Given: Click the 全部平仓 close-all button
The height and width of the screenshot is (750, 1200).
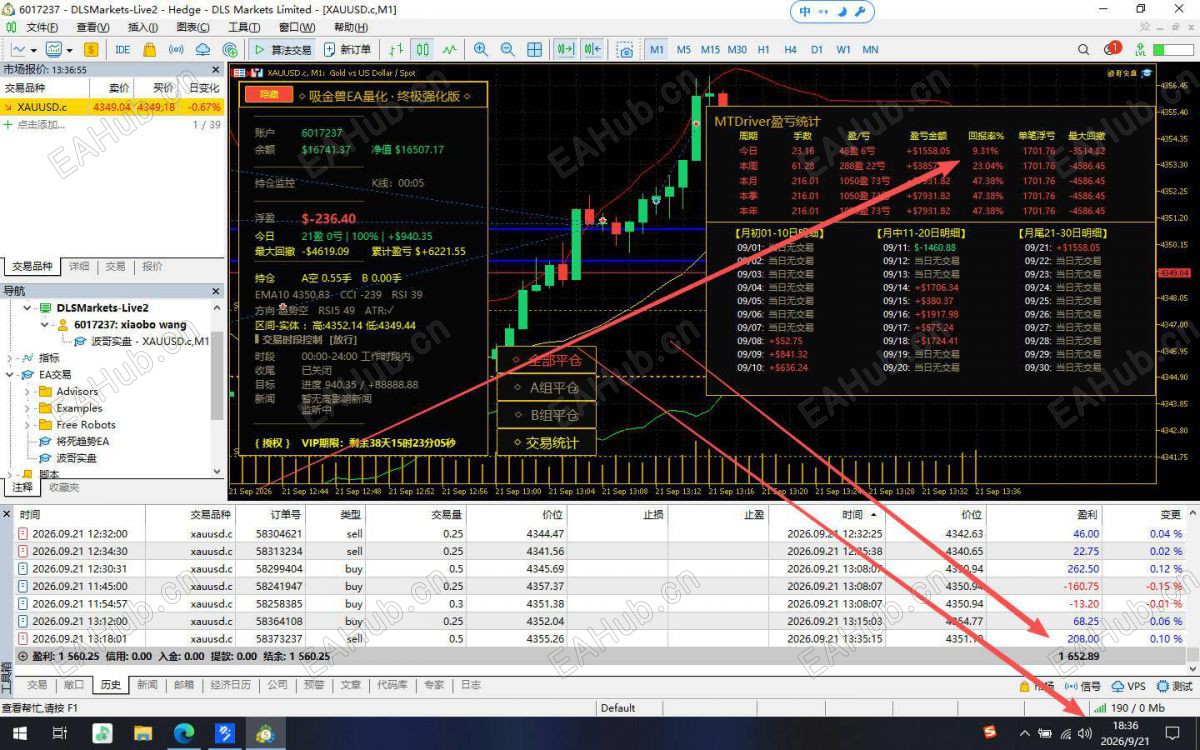Looking at the screenshot, I should pyautogui.click(x=546, y=360).
